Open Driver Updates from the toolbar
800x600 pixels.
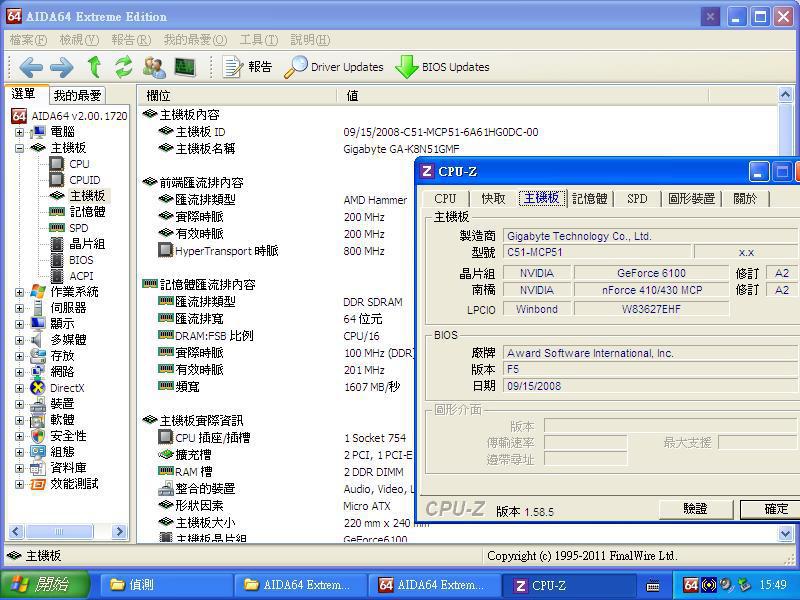coord(334,67)
